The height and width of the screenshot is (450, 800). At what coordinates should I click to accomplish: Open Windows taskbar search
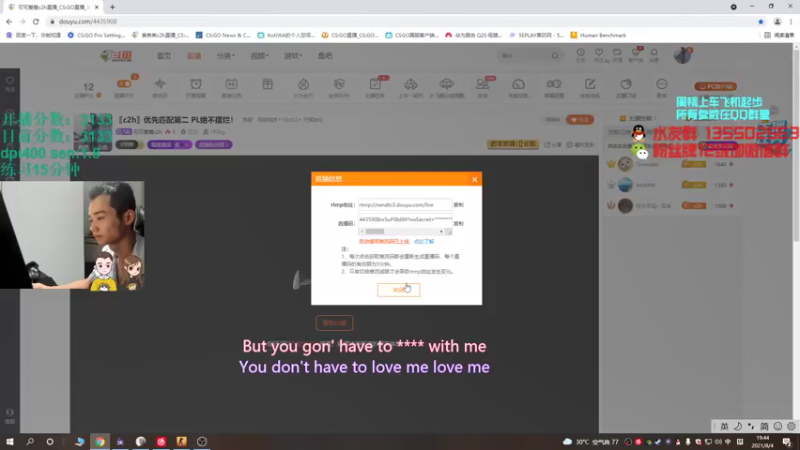click(30, 441)
